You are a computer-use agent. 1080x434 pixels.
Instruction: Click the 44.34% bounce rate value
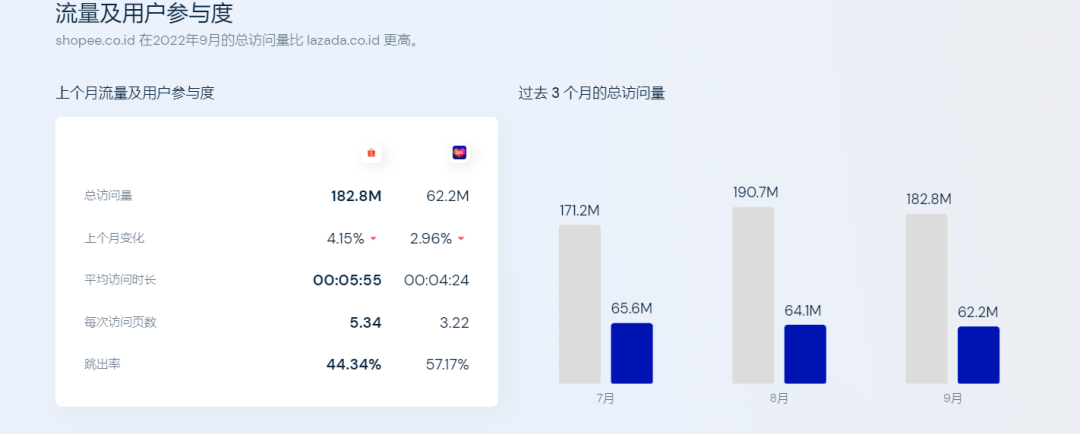(354, 364)
